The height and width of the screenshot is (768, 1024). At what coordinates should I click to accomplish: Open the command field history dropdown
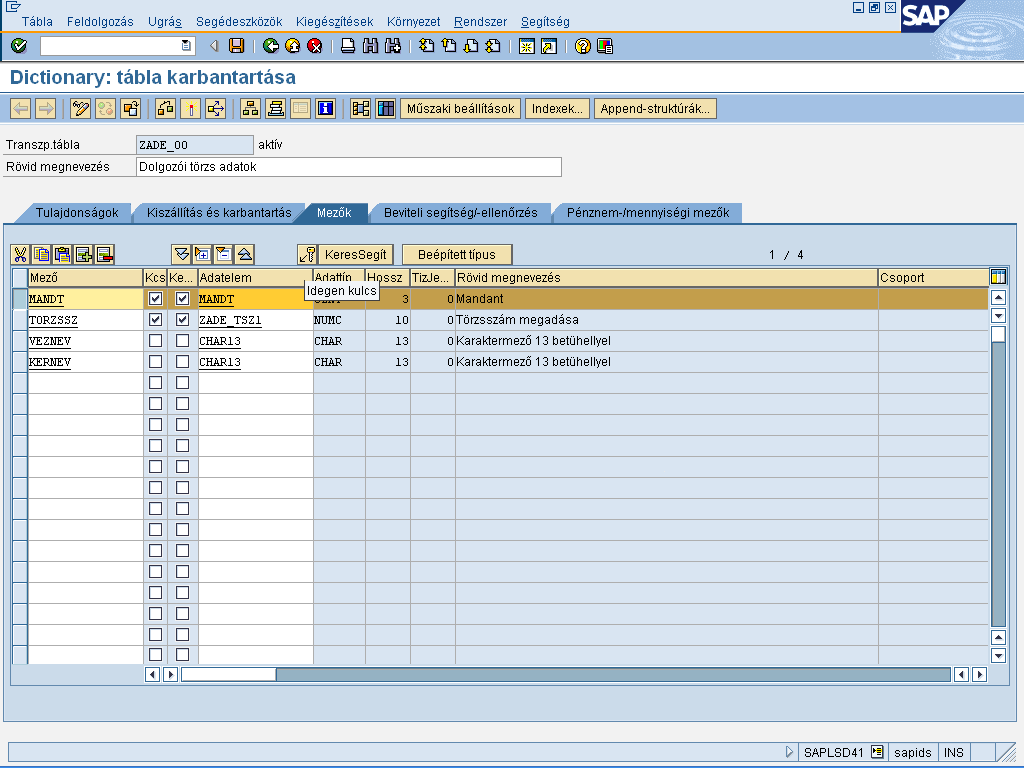coord(186,46)
